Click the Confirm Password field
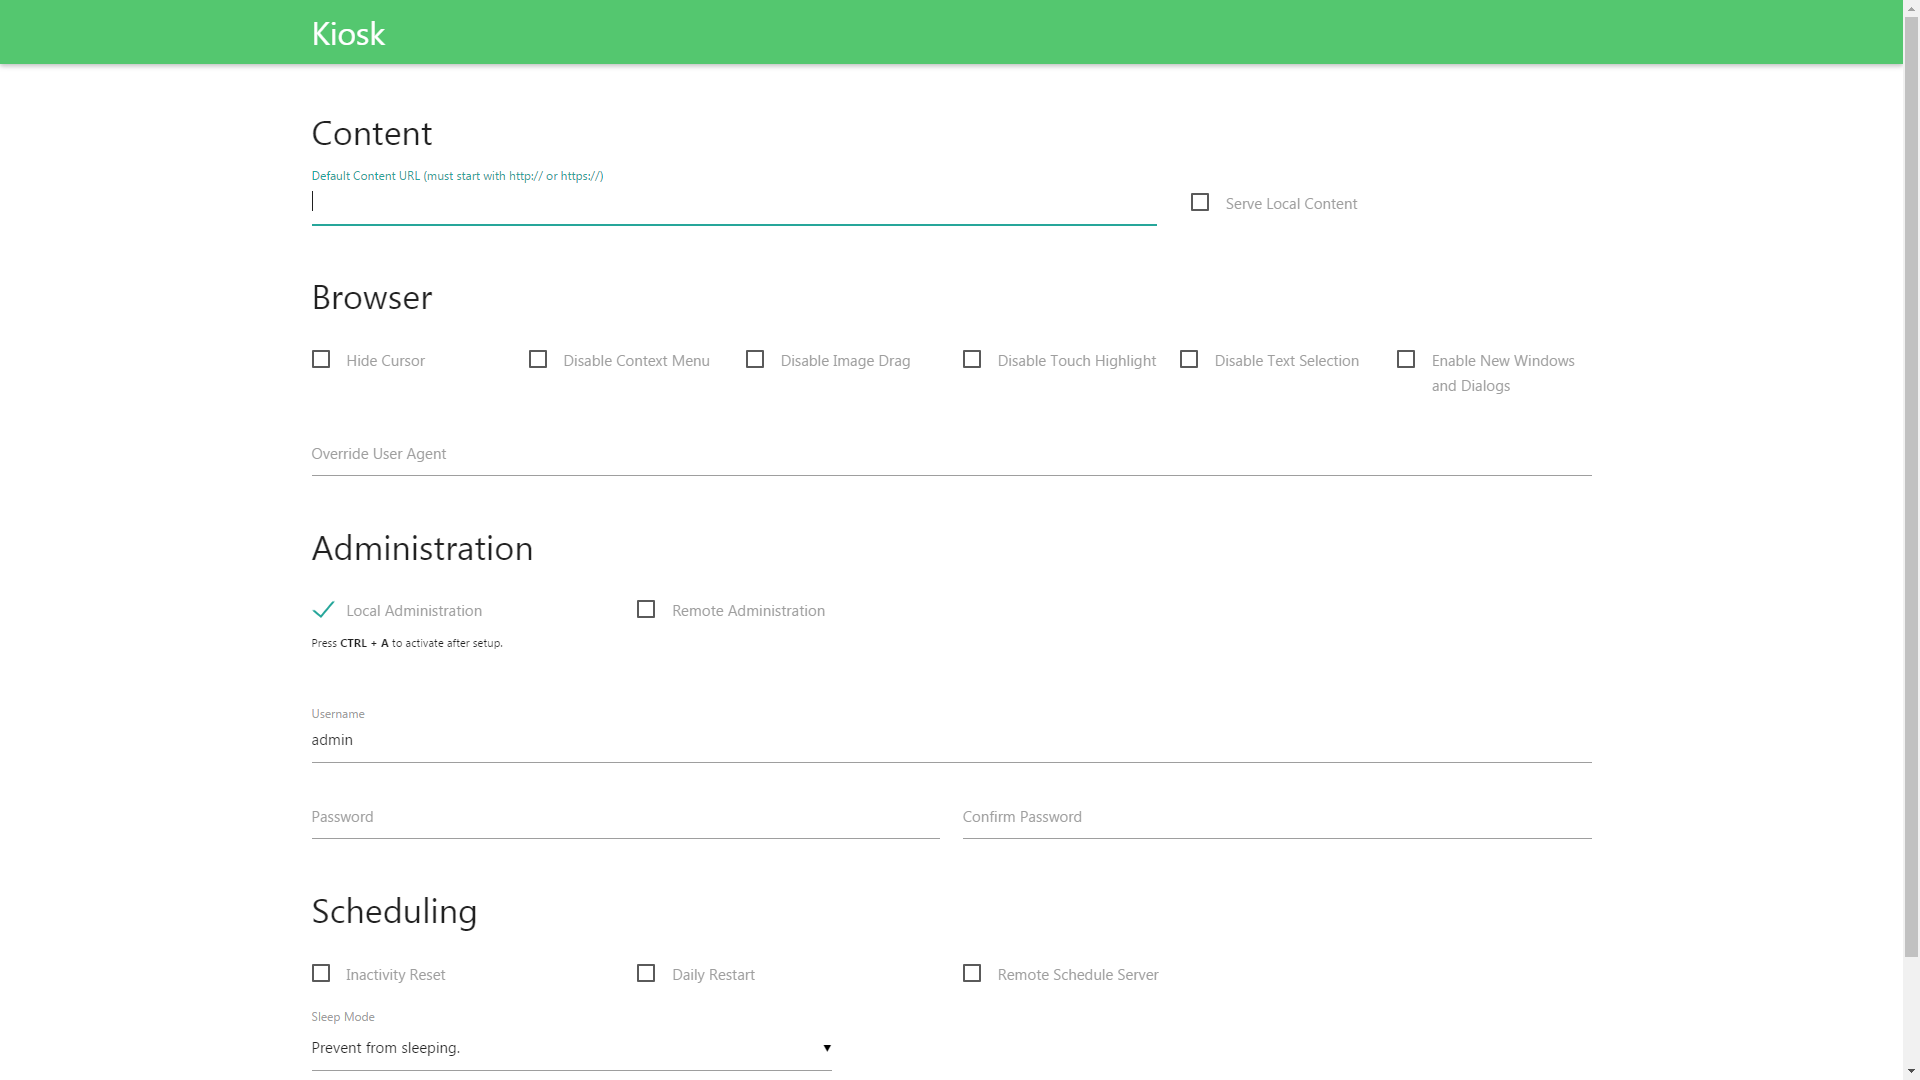 click(x=1276, y=818)
